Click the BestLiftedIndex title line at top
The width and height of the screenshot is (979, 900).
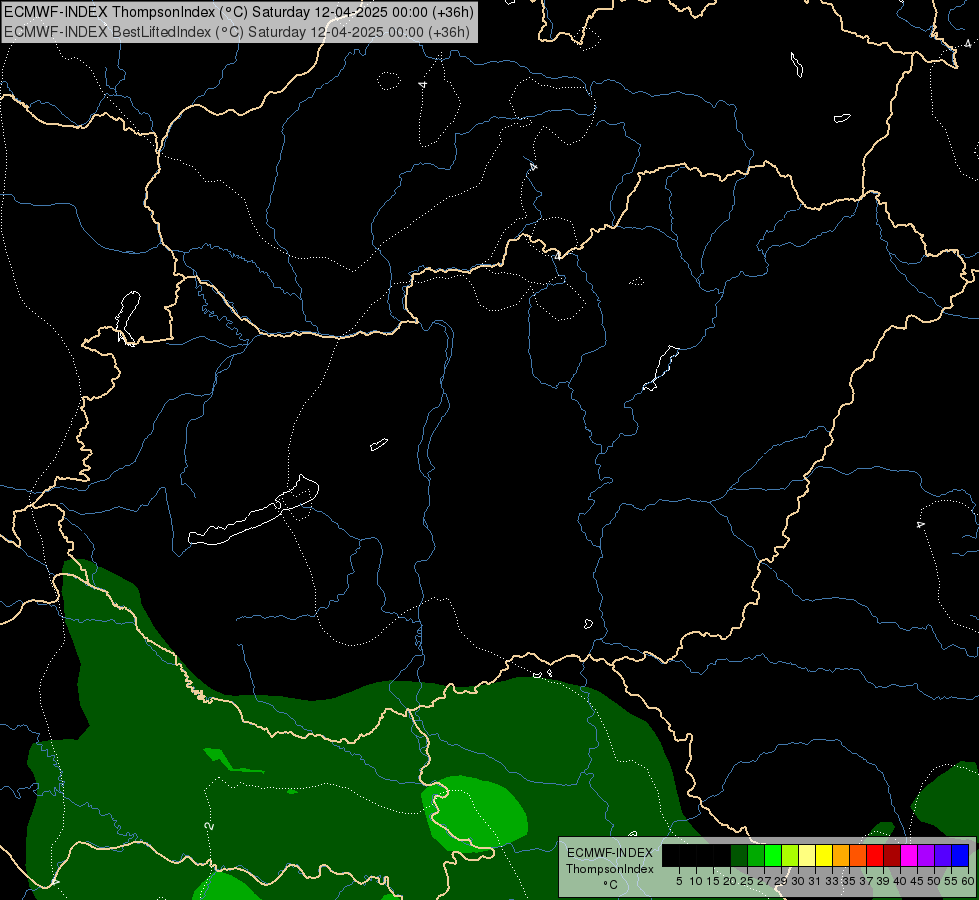click(237, 31)
